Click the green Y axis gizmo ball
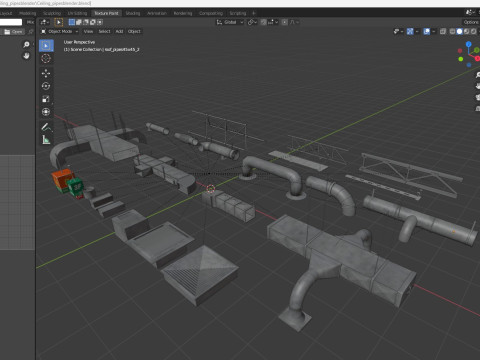This screenshot has width=480, height=360. pyautogui.click(x=477, y=50)
